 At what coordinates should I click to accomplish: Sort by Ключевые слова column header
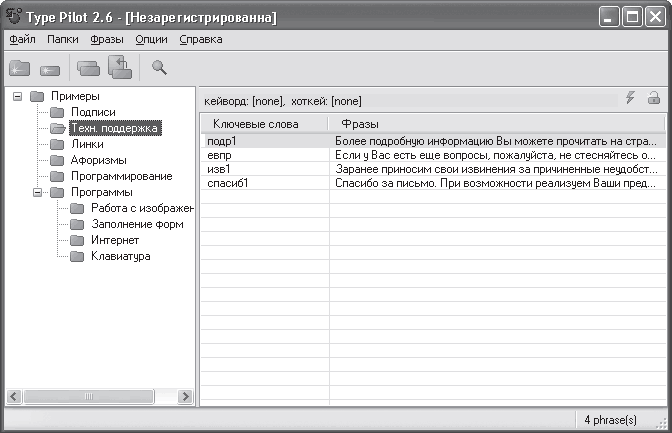(x=264, y=124)
